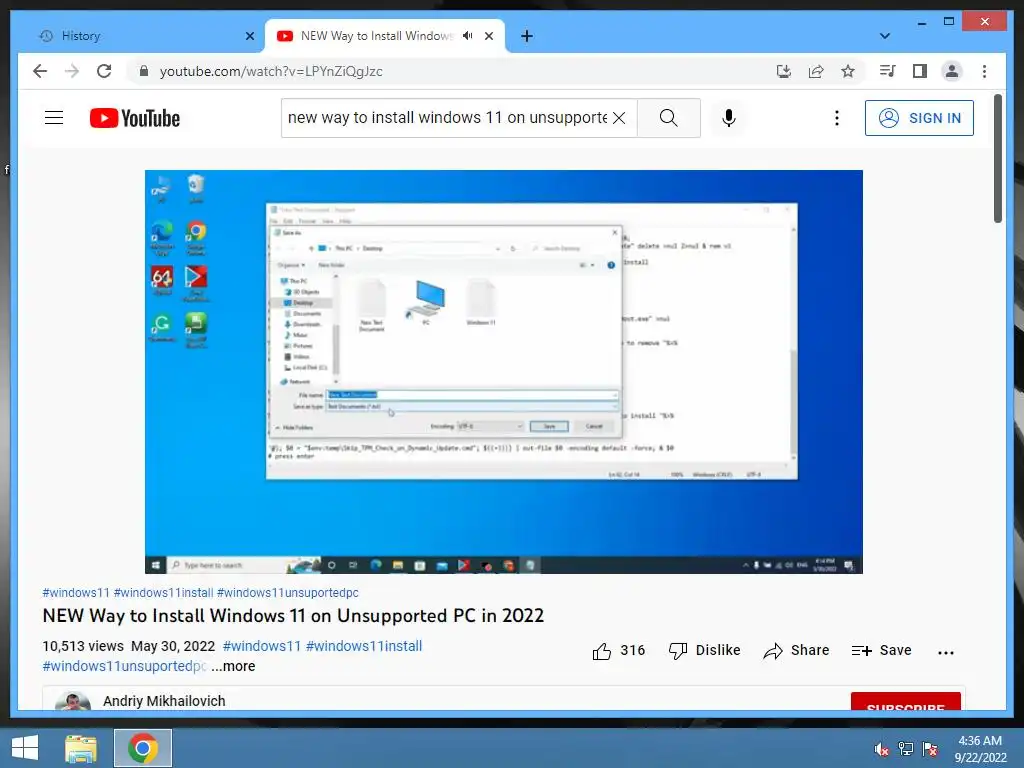Subscribe to the channel
The width and height of the screenshot is (1024, 768).
click(905, 701)
